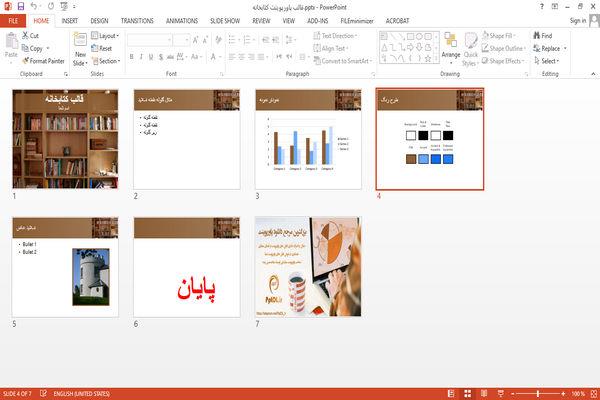Viewport: 600px width, 400px height.
Task: Adjust the zoom slider handle
Action: pyautogui.click(x=538, y=393)
